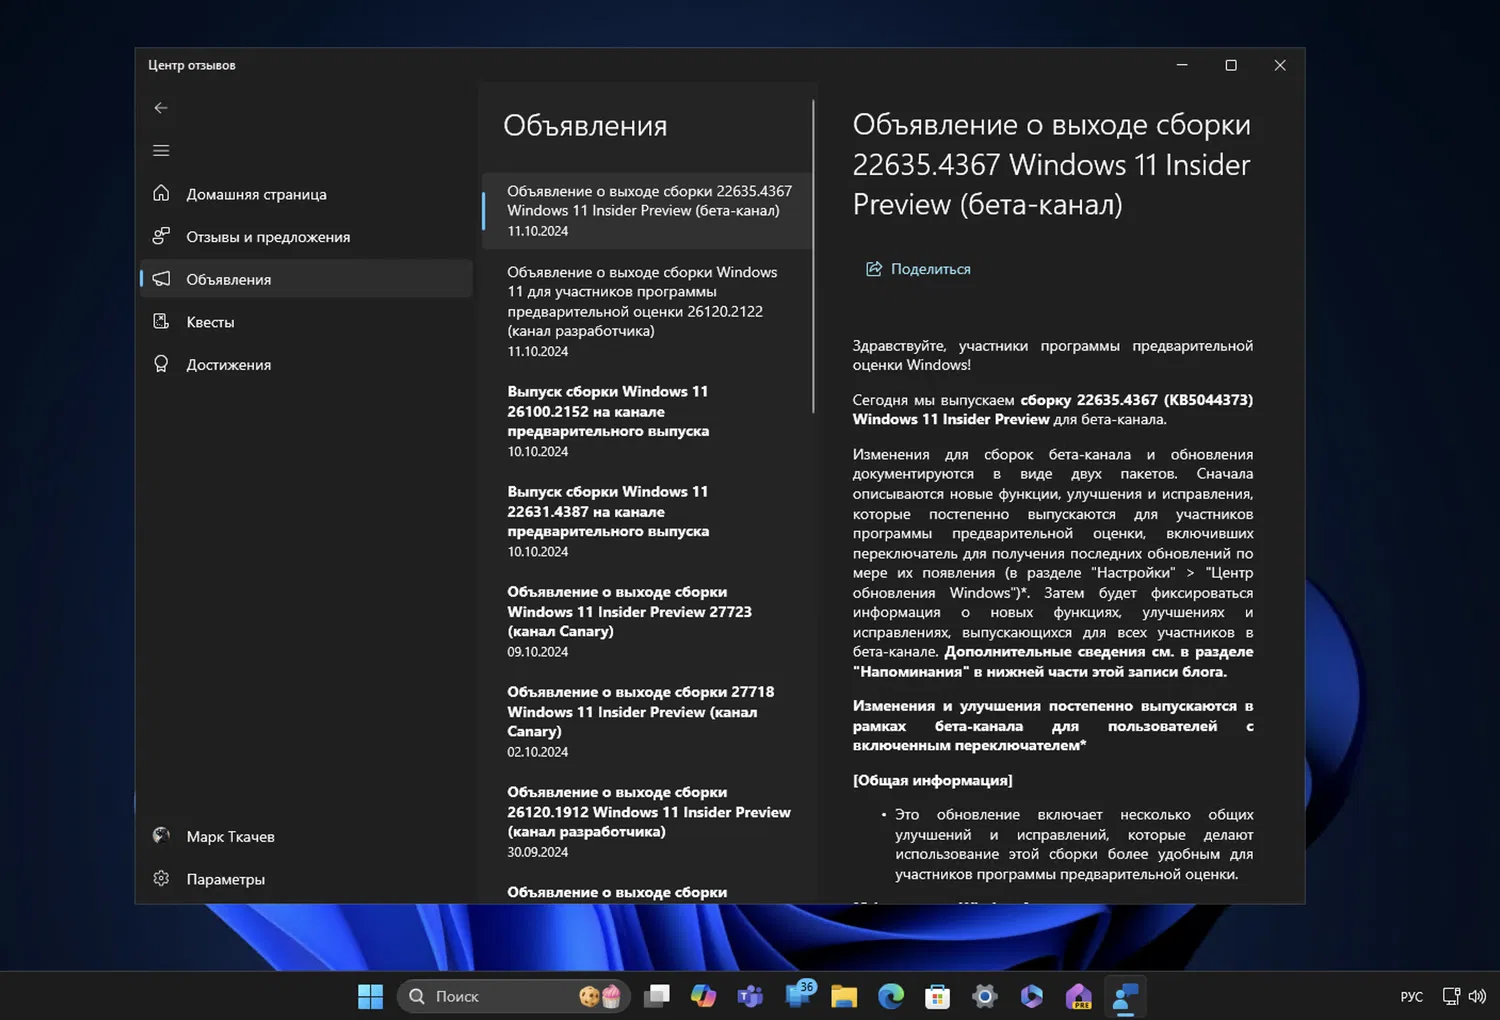Open the taskbar app with 36 badge
The height and width of the screenshot is (1020, 1500).
[799, 995]
